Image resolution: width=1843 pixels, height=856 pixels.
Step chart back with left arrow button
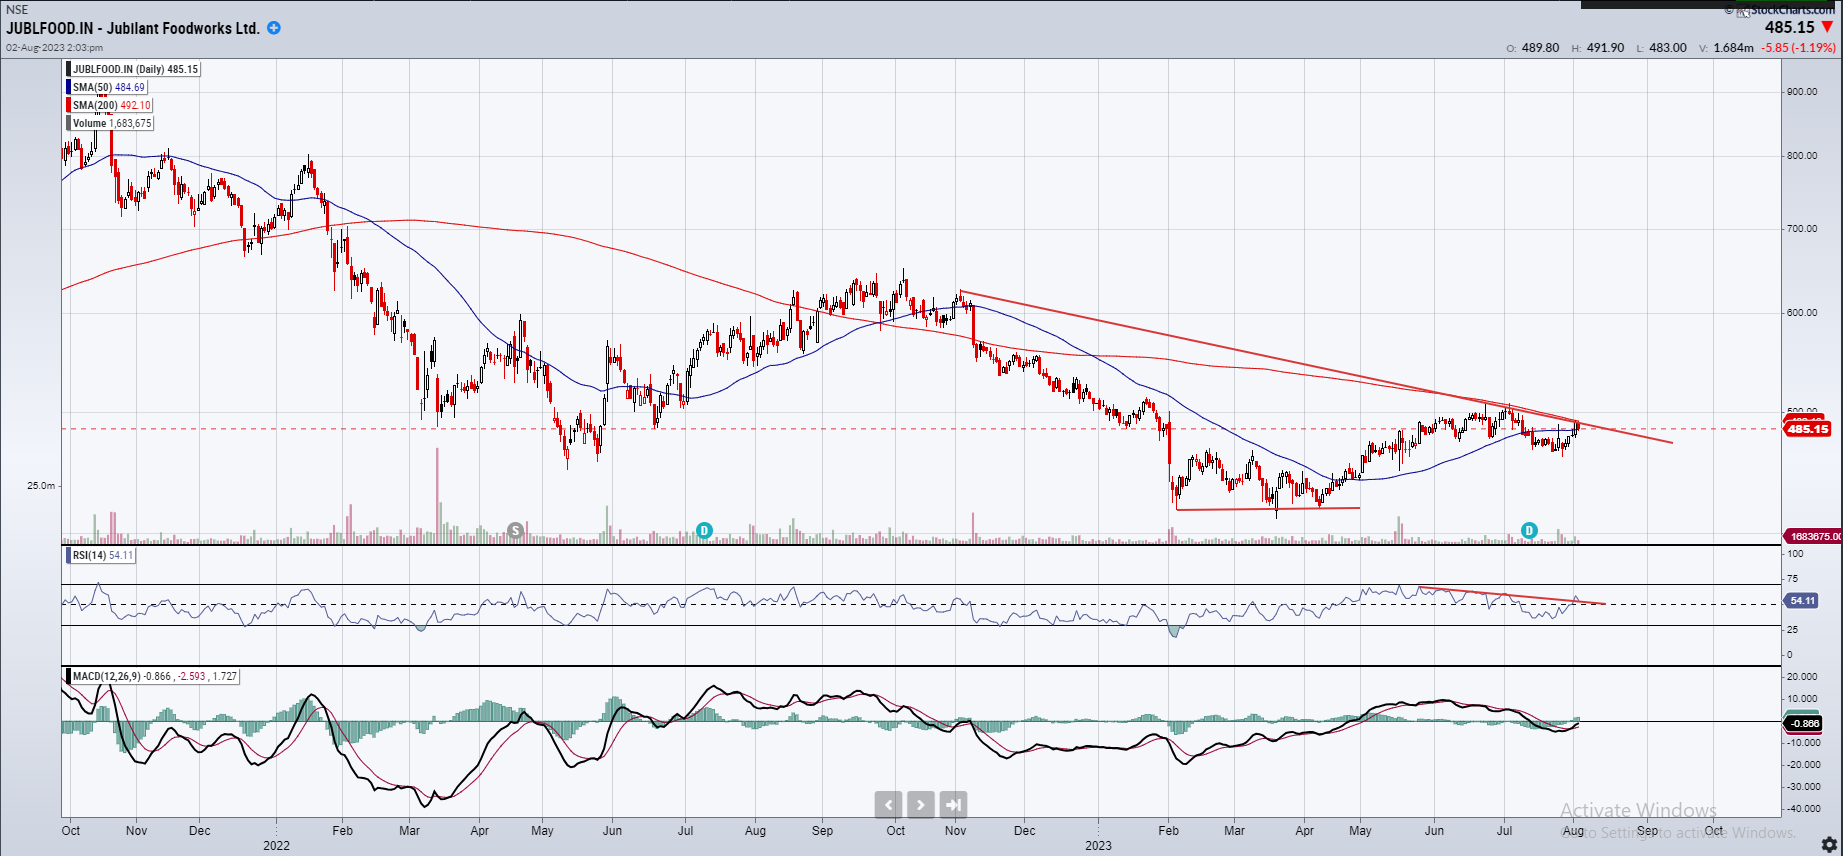[x=888, y=804]
